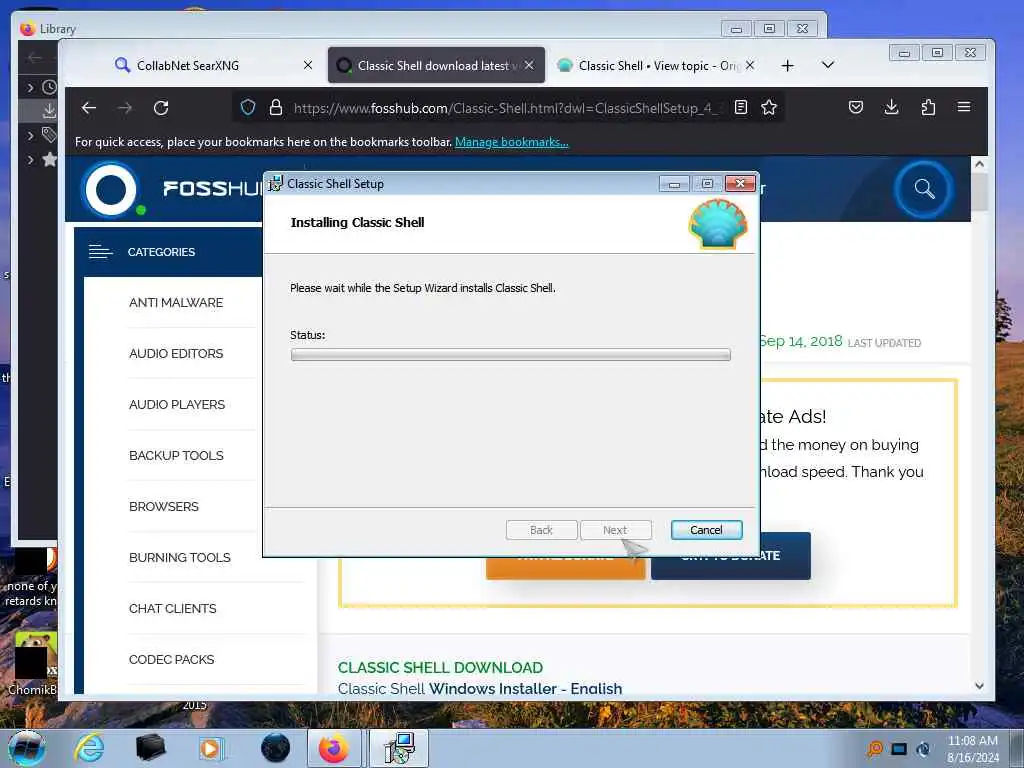Toggle CATEGORIES hamburger menu icon

(x=100, y=251)
